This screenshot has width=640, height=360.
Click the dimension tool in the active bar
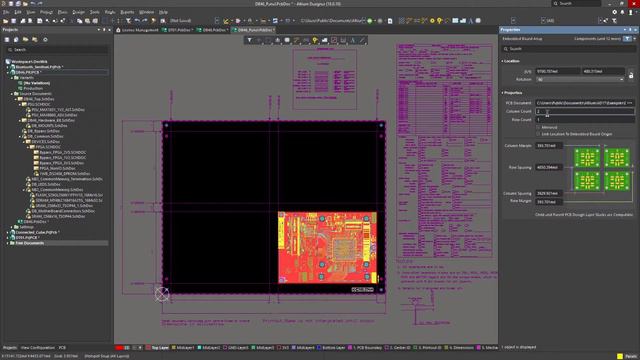(x=343, y=40)
